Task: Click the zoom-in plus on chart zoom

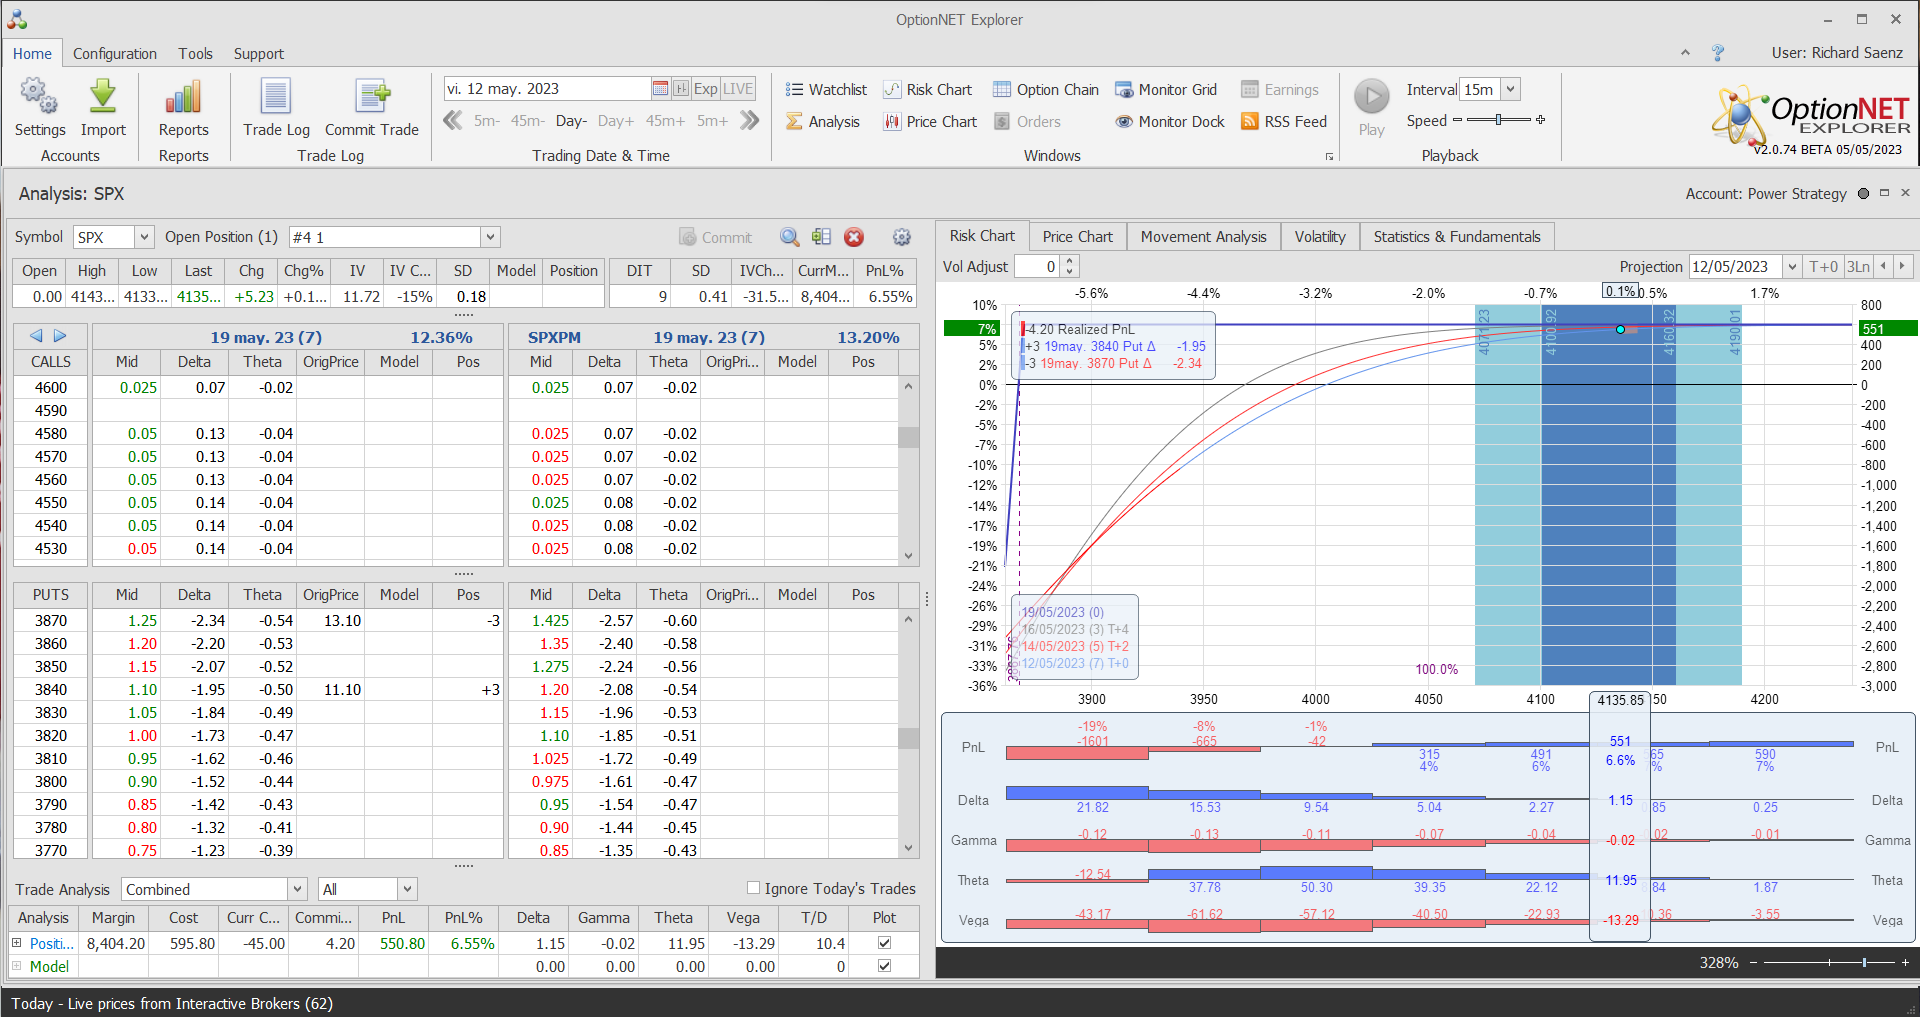Action: [1905, 963]
